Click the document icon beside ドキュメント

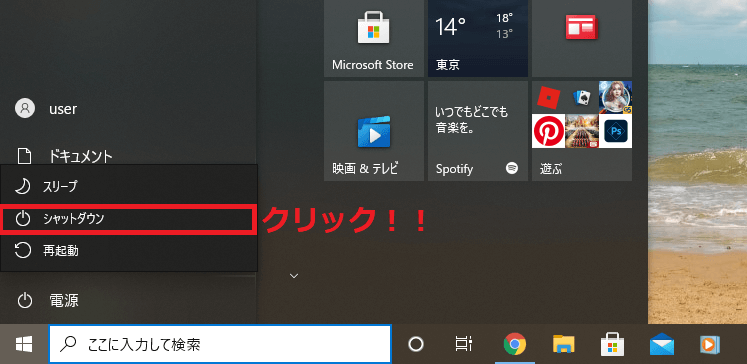click(x=24, y=156)
